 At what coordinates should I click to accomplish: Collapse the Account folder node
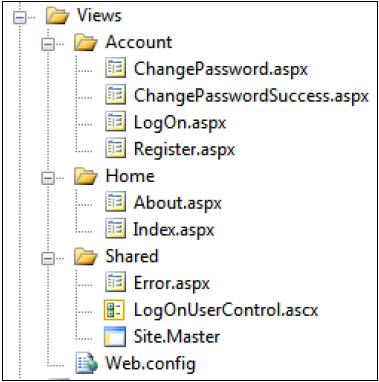(48, 44)
